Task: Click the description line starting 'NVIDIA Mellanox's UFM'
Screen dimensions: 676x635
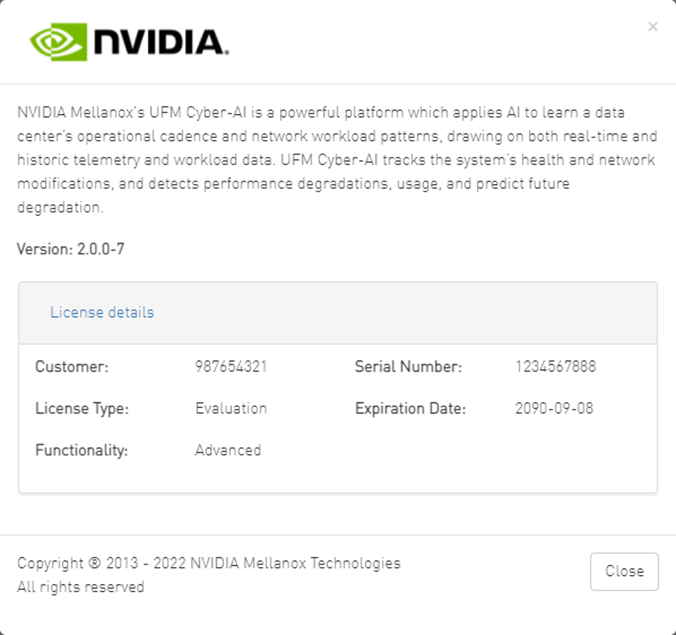Action: (335, 112)
